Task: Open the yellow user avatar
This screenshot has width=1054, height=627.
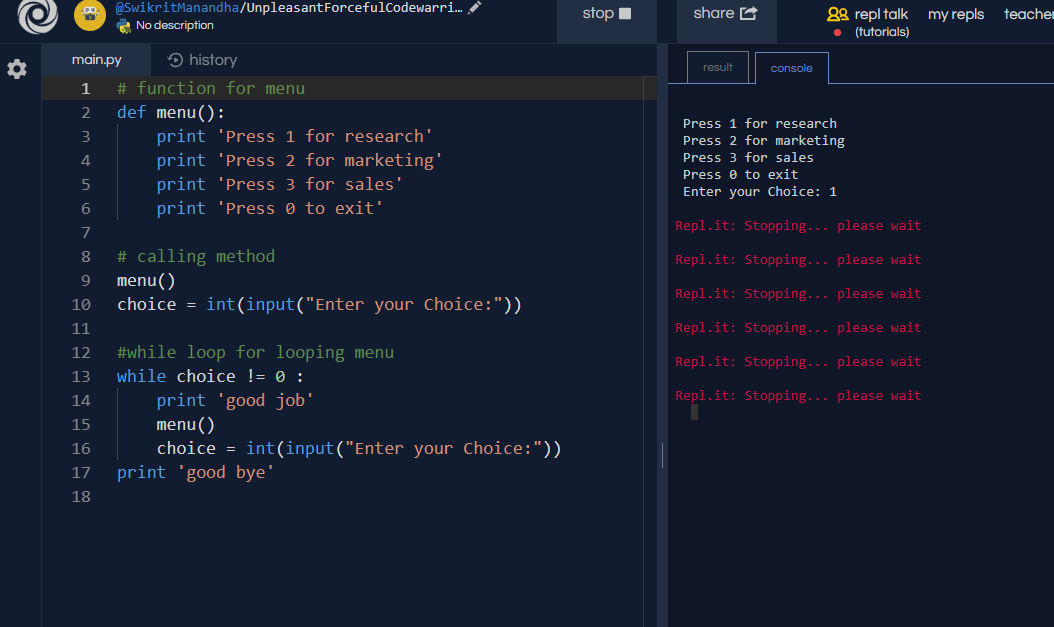Action: tap(90, 15)
